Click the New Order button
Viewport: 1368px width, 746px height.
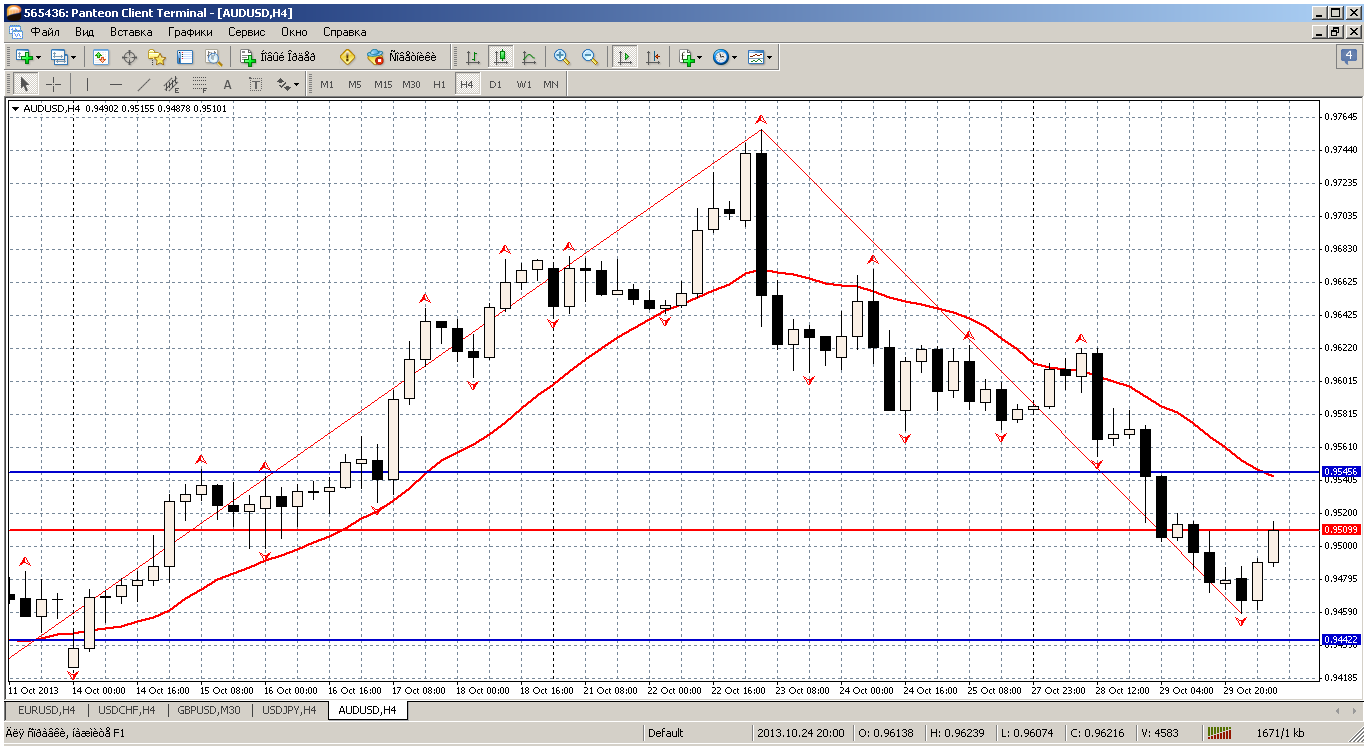279,57
